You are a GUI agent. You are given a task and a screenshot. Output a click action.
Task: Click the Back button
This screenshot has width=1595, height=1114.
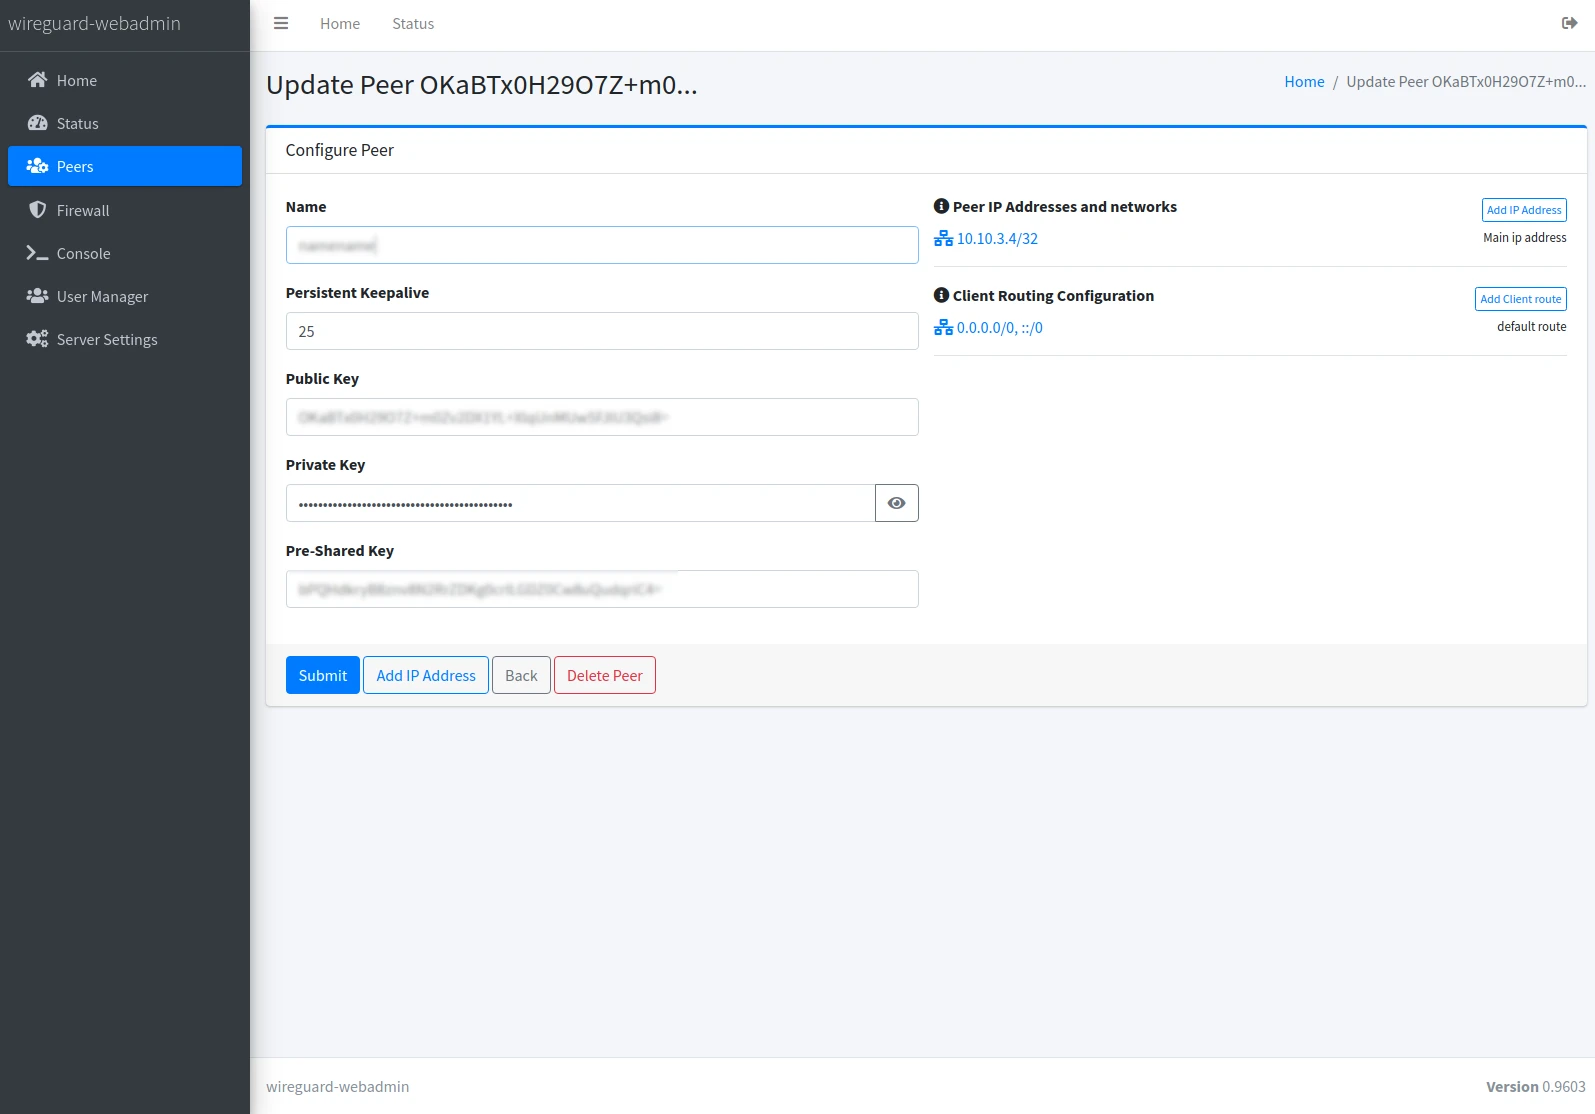(x=521, y=675)
